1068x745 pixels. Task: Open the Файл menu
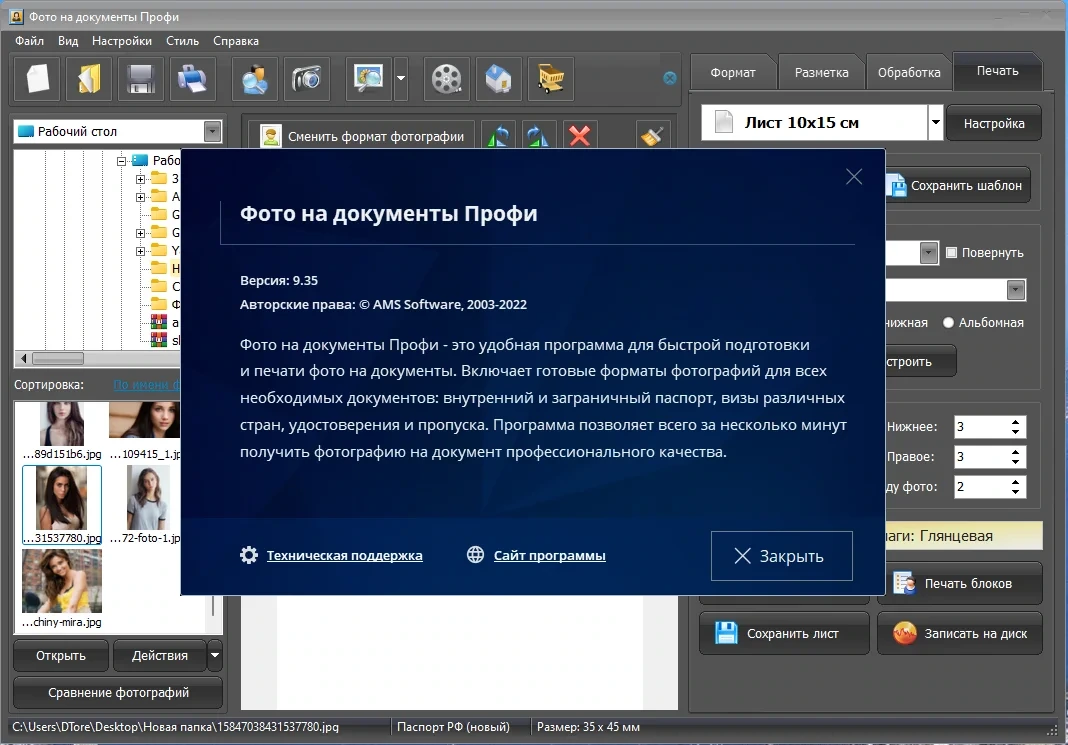tap(29, 41)
